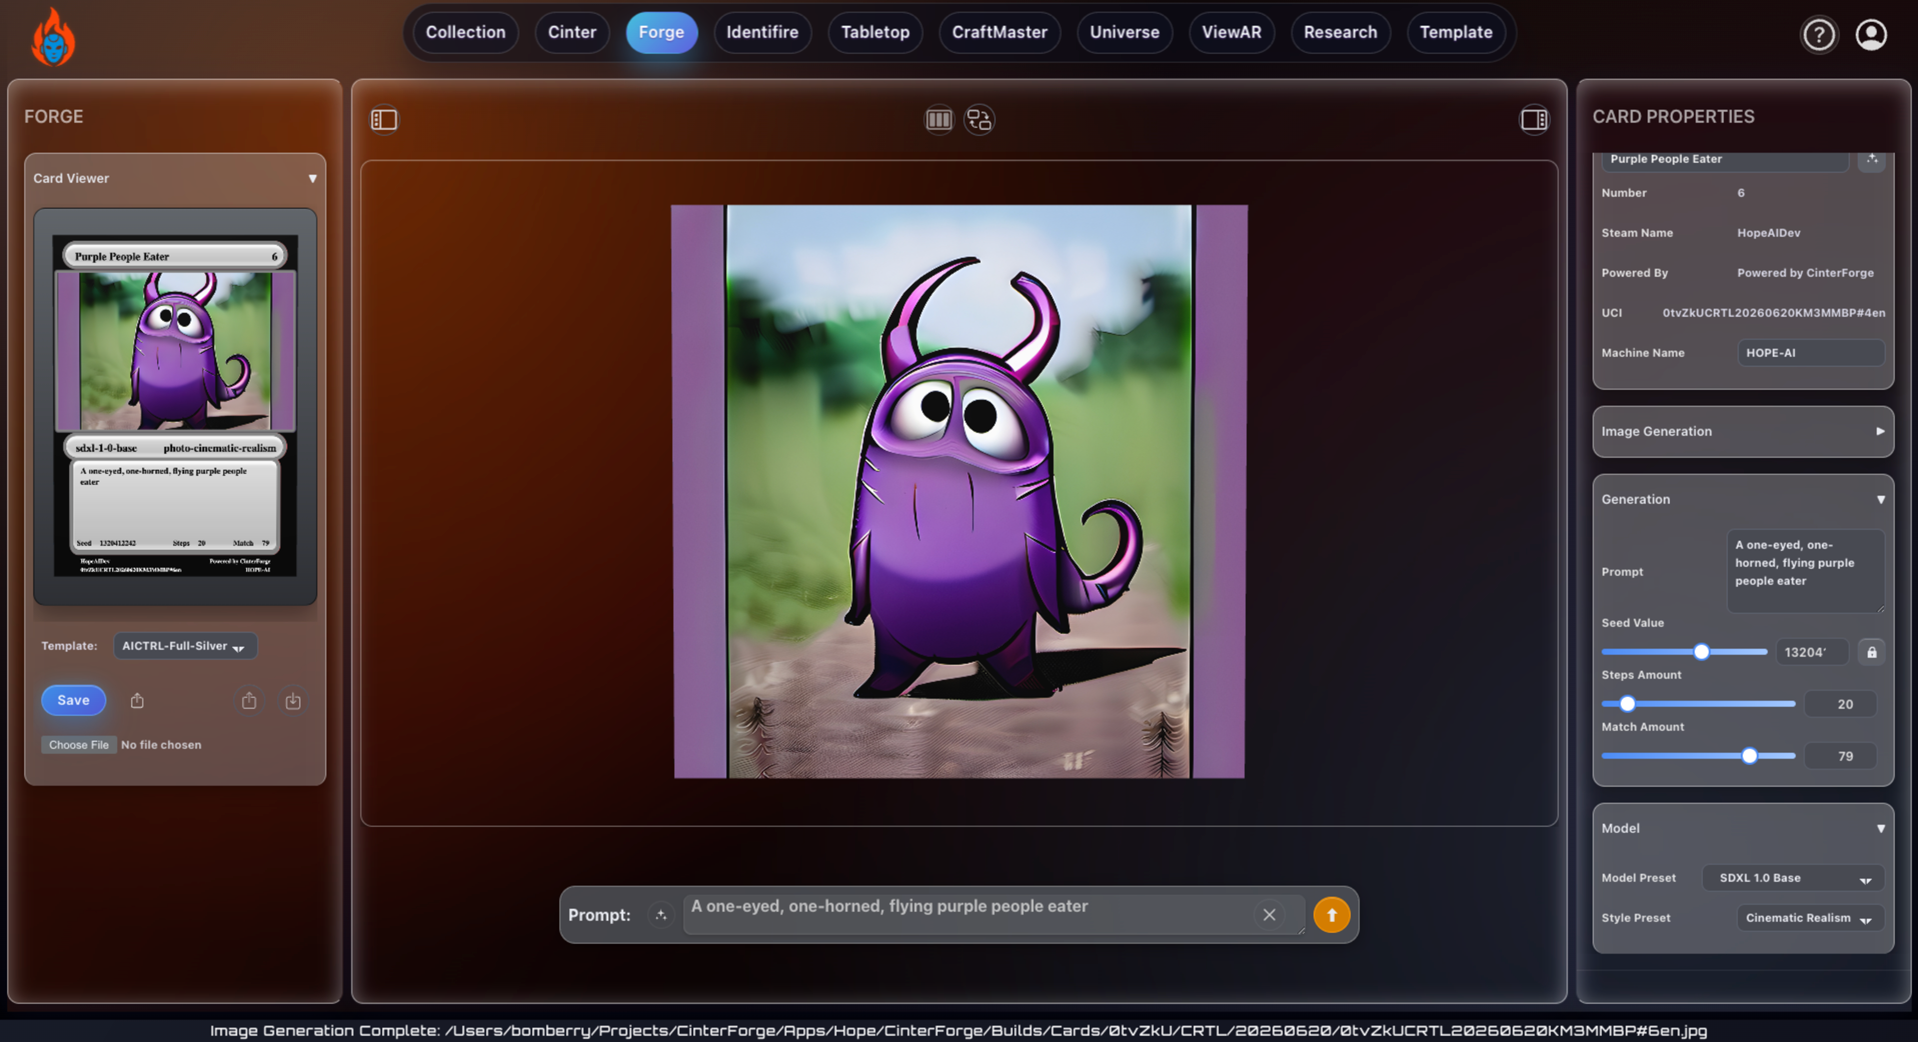Click the orange submit prompt arrow button
The width and height of the screenshot is (1918, 1042).
pos(1331,915)
